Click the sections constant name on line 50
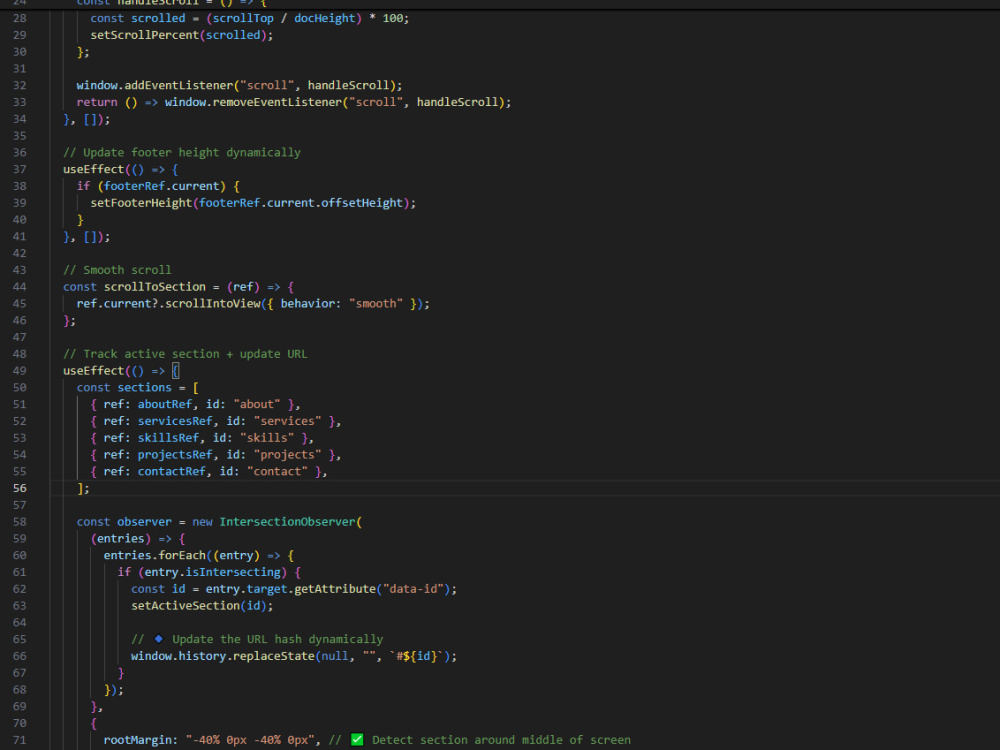Screen dimensions: 1000x750 [x=145, y=387]
